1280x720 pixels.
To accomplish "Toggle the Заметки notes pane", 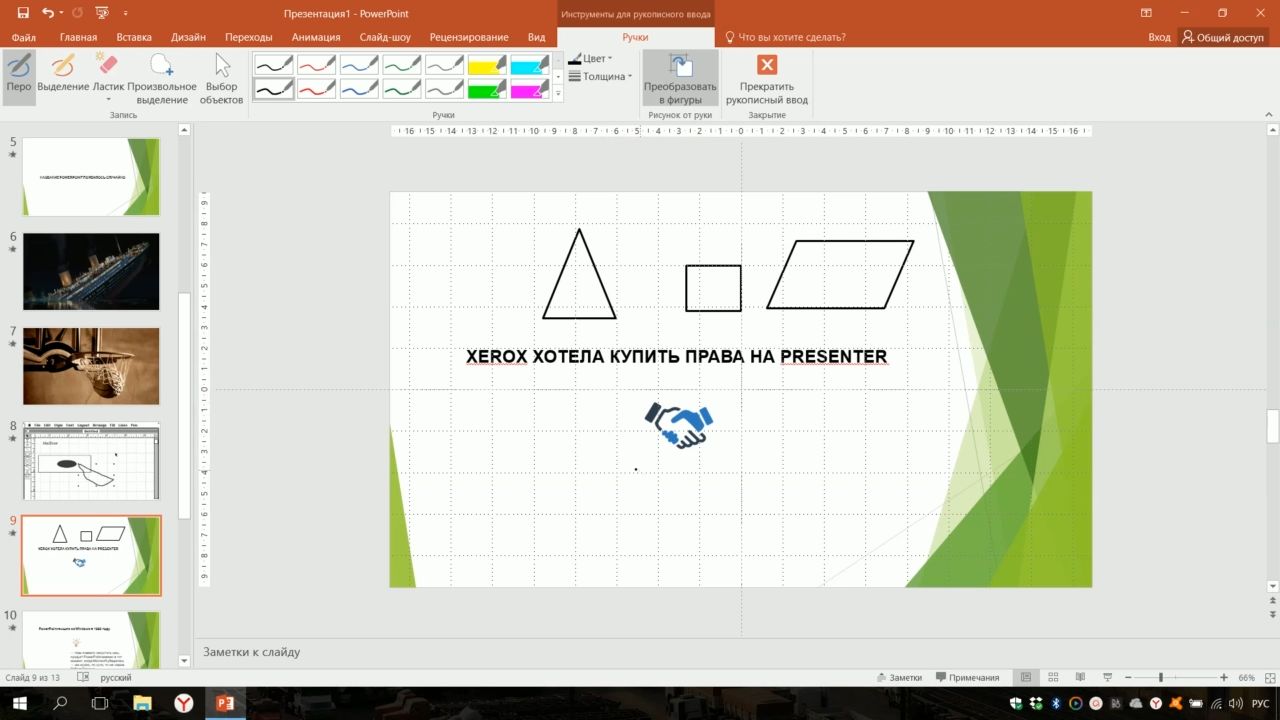I will [898, 677].
